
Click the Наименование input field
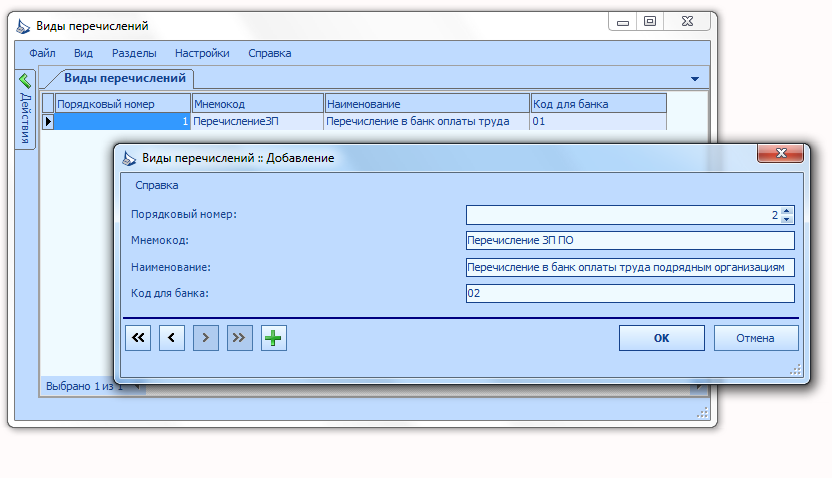[x=630, y=267]
